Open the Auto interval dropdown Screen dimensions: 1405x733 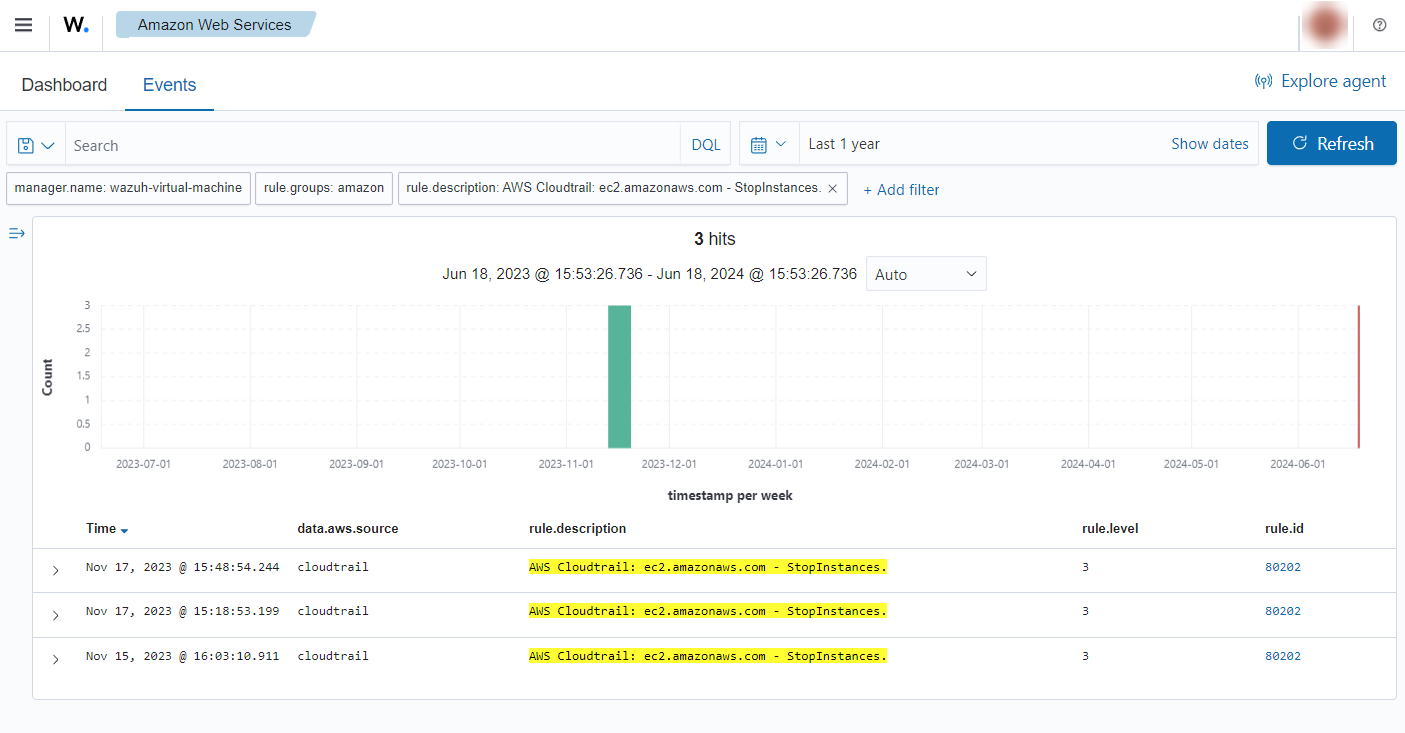click(925, 274)
